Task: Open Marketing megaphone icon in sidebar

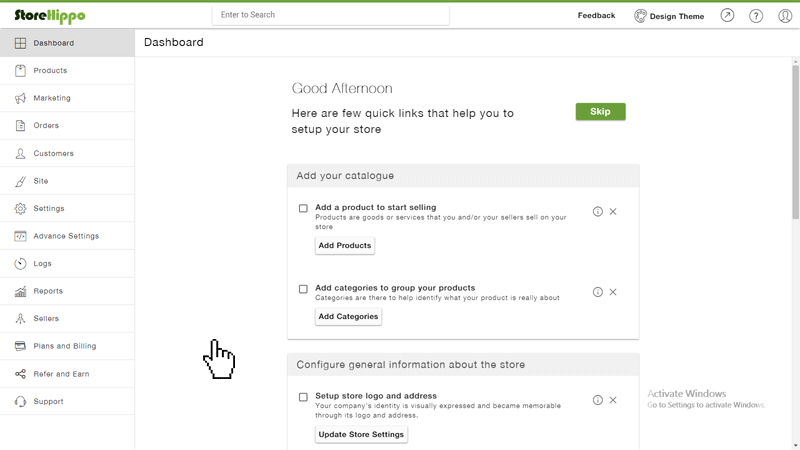Action: click(x=20, y=98)
